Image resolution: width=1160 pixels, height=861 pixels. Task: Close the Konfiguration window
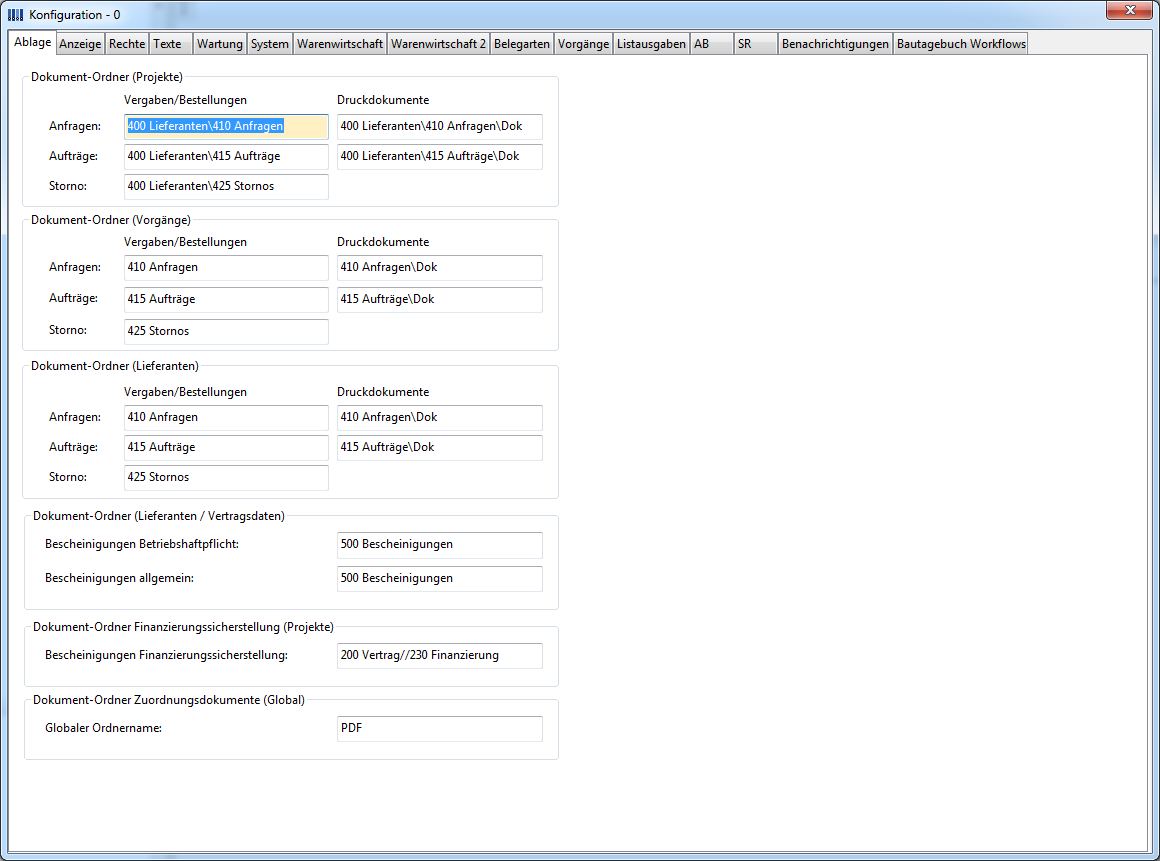[x=1130, y=10]
